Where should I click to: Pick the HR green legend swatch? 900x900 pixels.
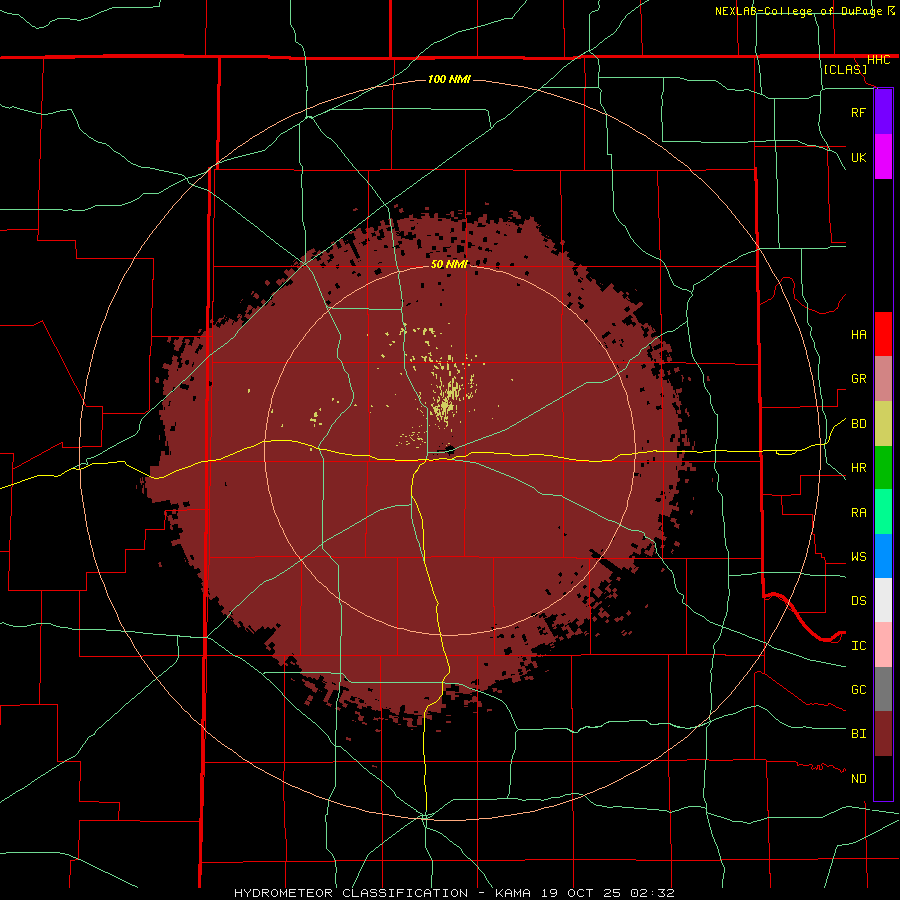coord(883,468)
